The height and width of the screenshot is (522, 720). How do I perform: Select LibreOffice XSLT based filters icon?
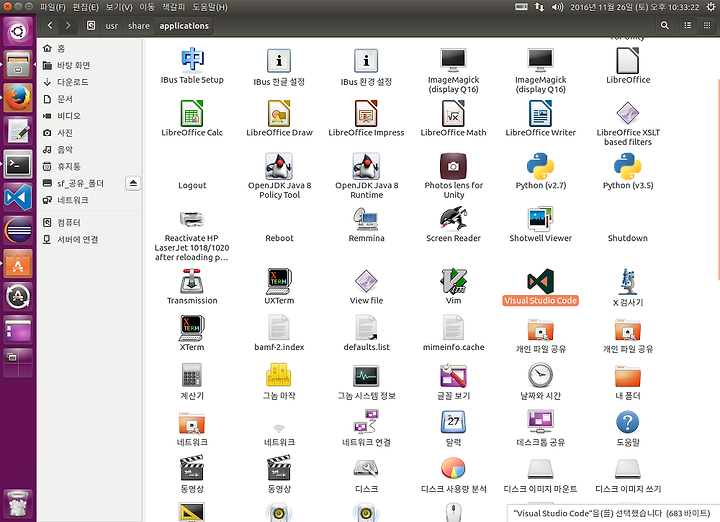coord(628,113)
